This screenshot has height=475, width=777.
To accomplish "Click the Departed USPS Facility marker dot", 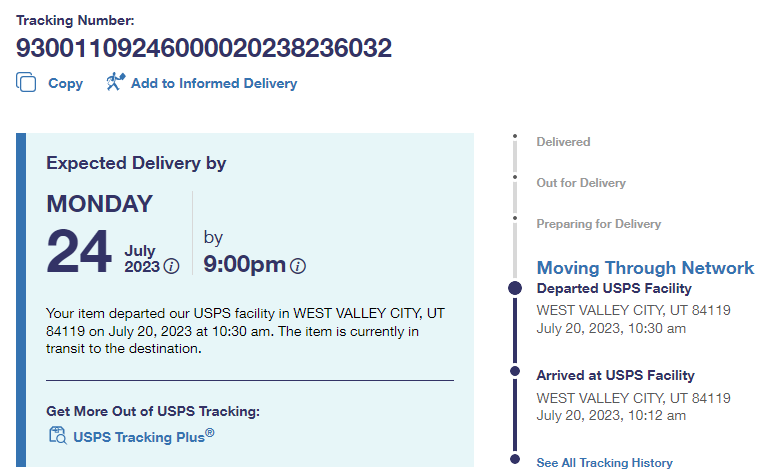I will [x=515, y=288].
